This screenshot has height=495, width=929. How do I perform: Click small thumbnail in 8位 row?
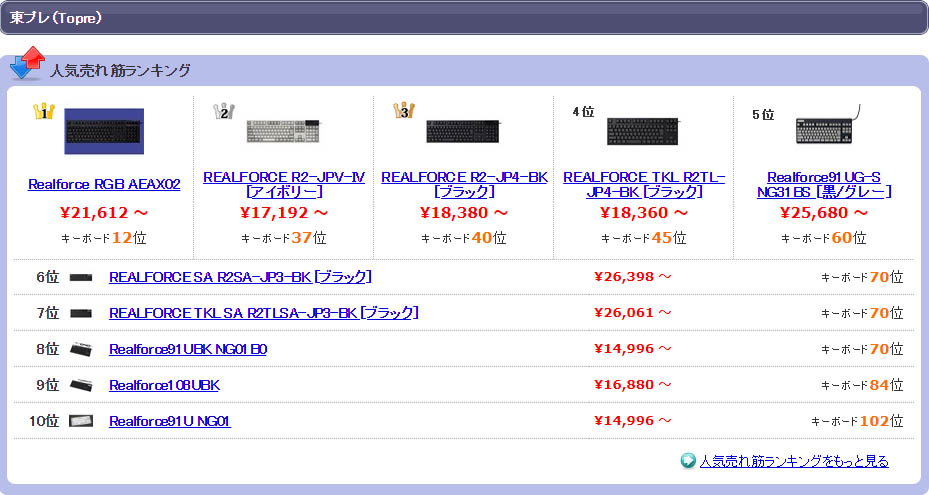click(x=81, y=349)
